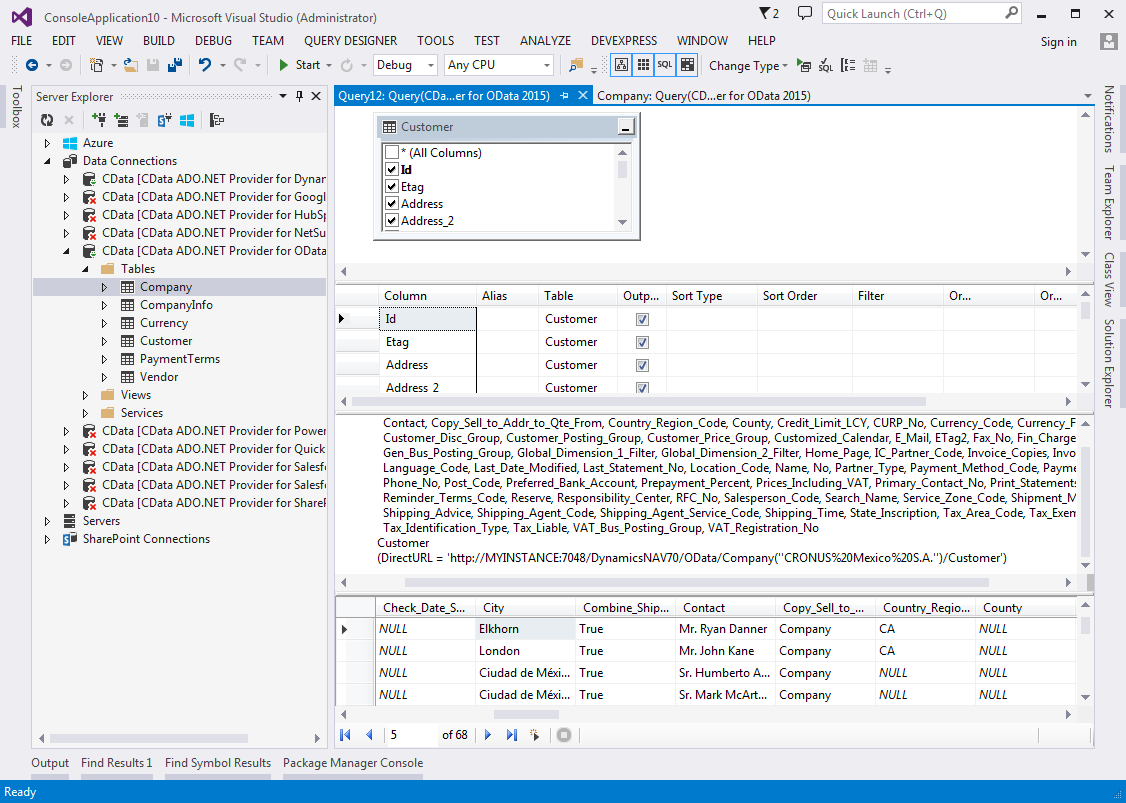The width and height of the screenshot is (1126, 803).
Task: Click the Refresh icon in Server Explorer
Action: 47,120
